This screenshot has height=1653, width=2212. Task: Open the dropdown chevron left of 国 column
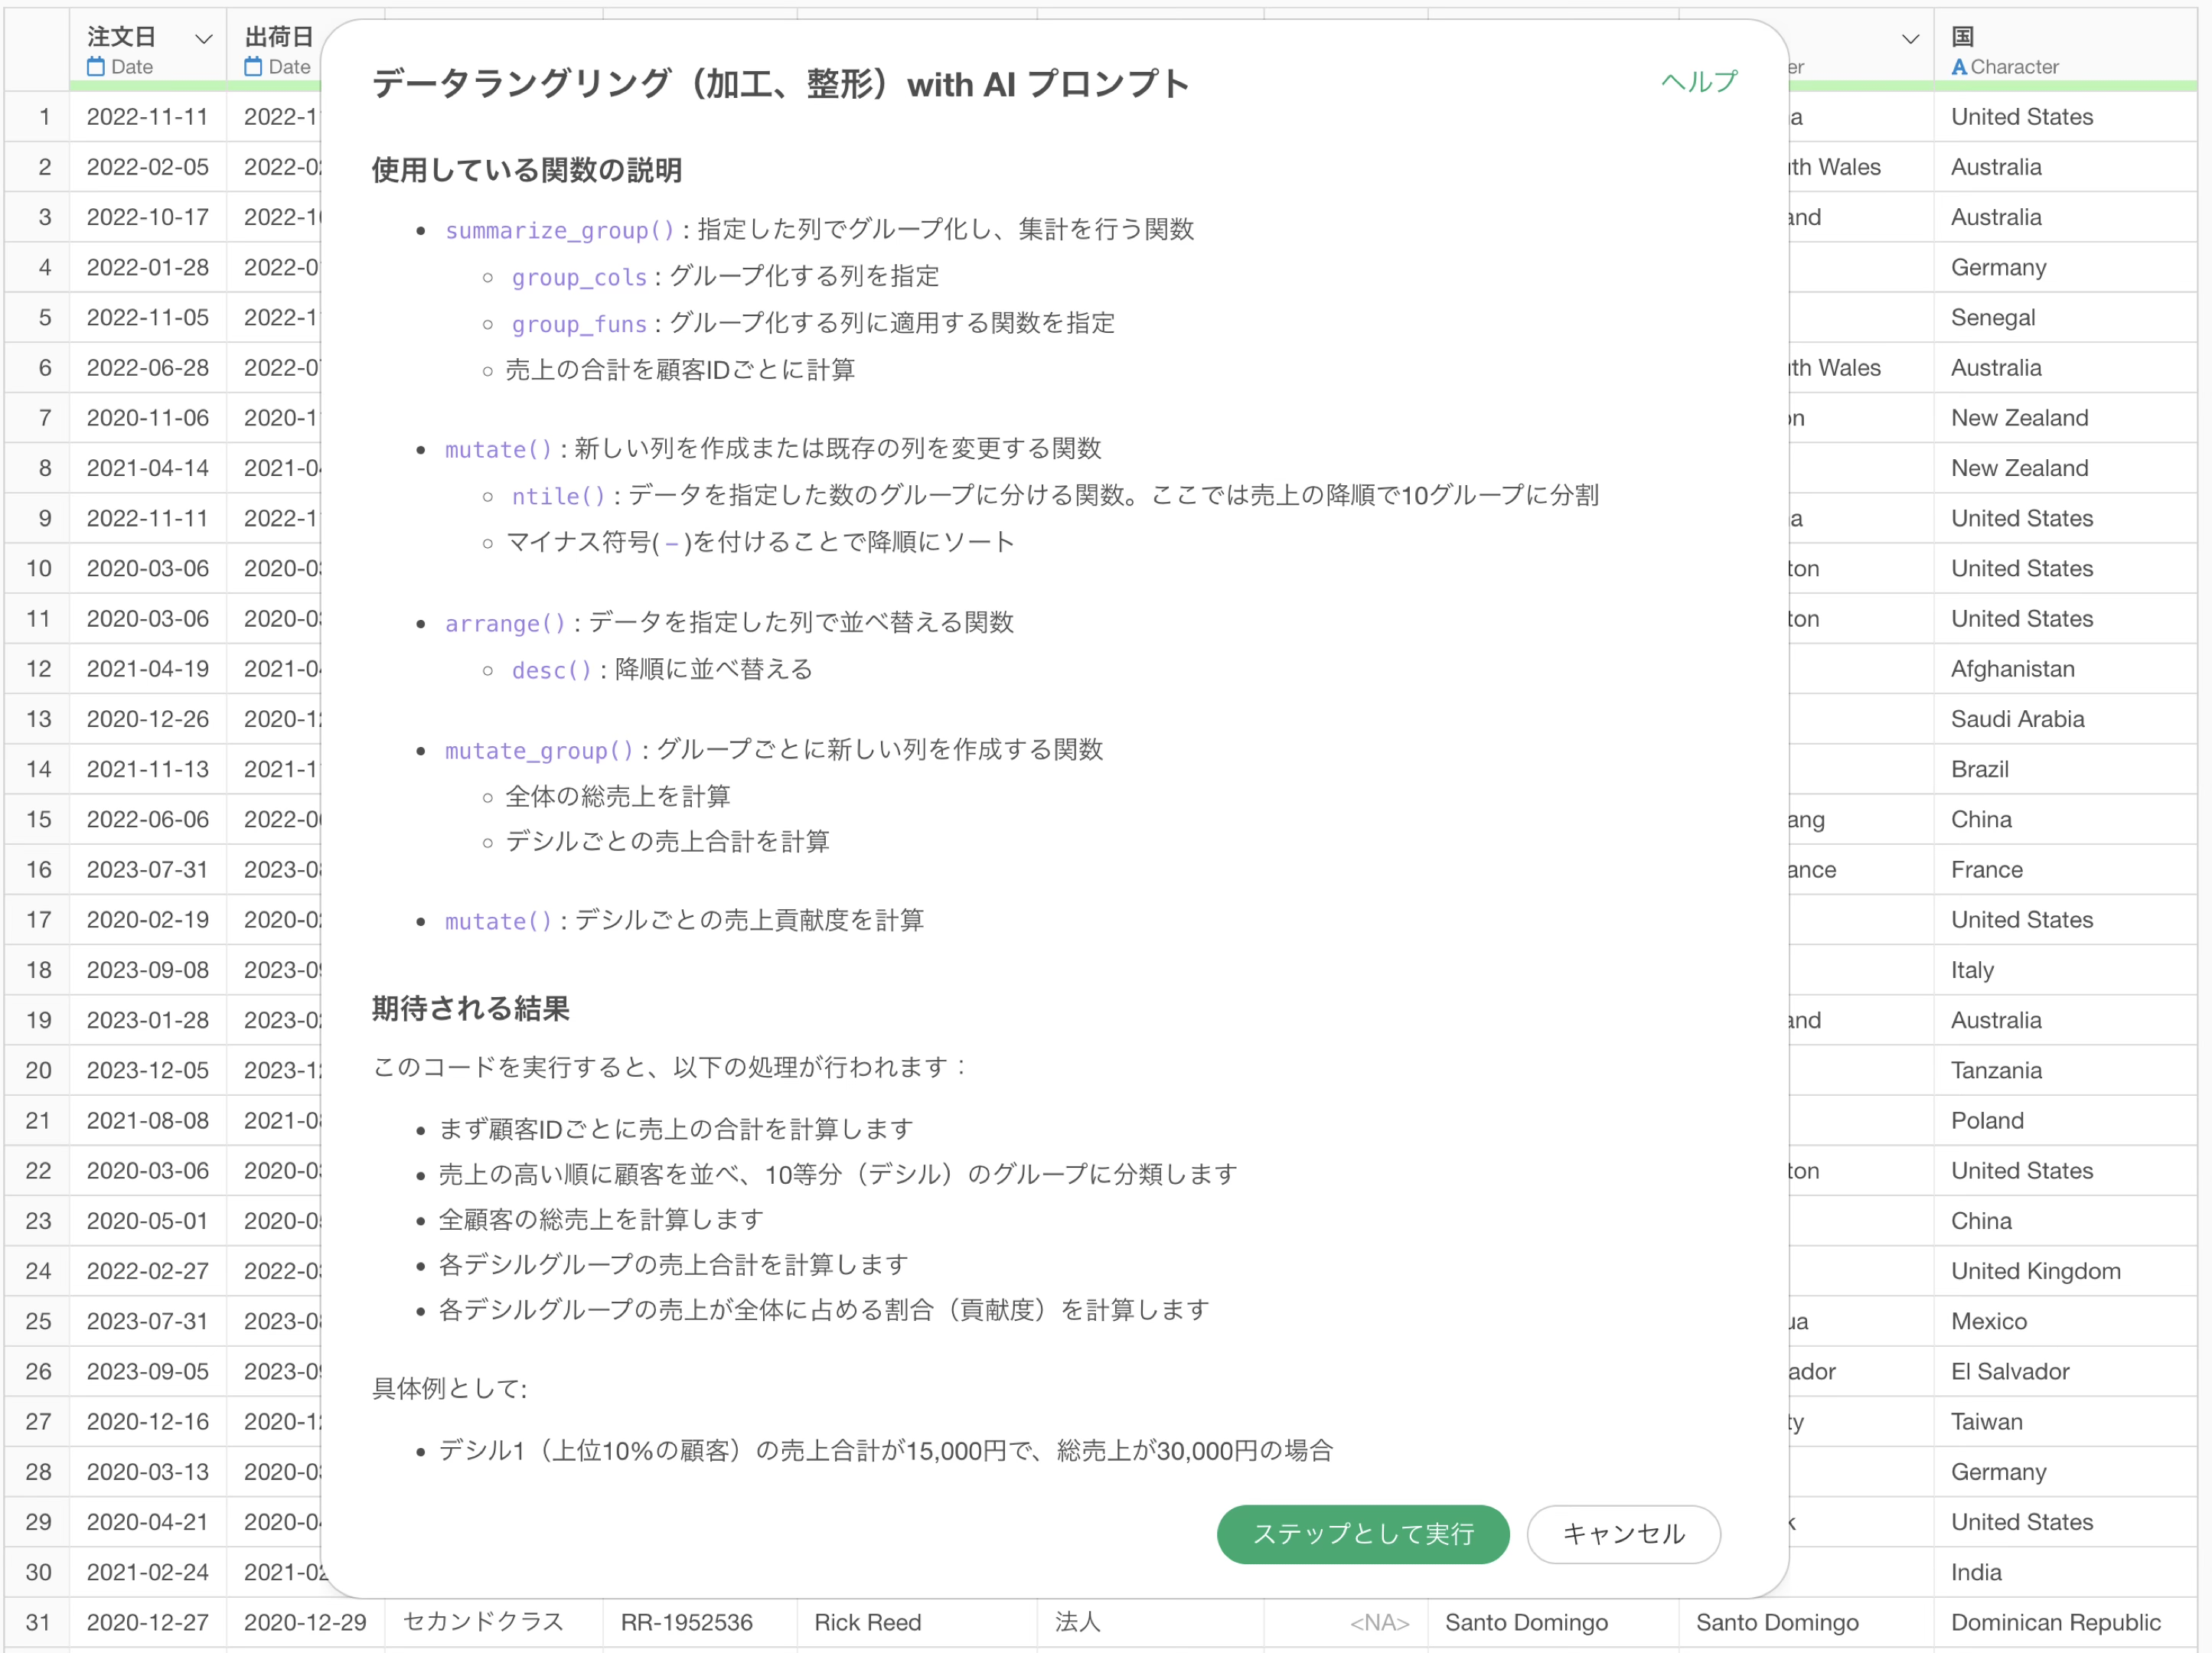pyautogui.click(x=1910, y=39)
